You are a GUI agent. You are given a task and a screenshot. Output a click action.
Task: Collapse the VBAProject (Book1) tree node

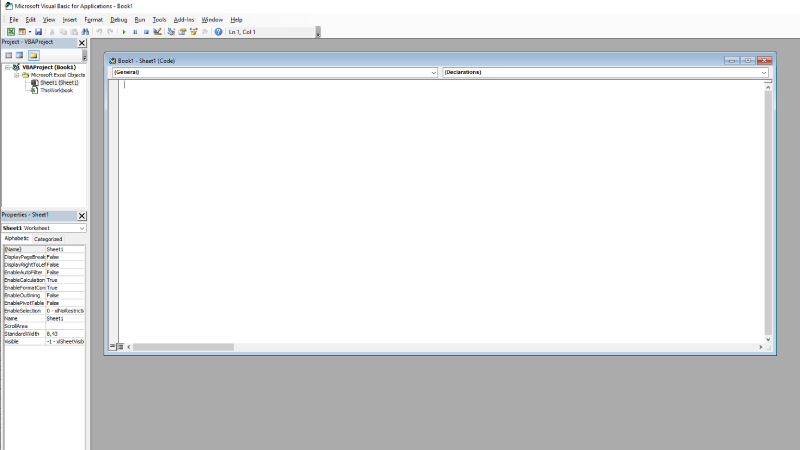coord(8,67)
